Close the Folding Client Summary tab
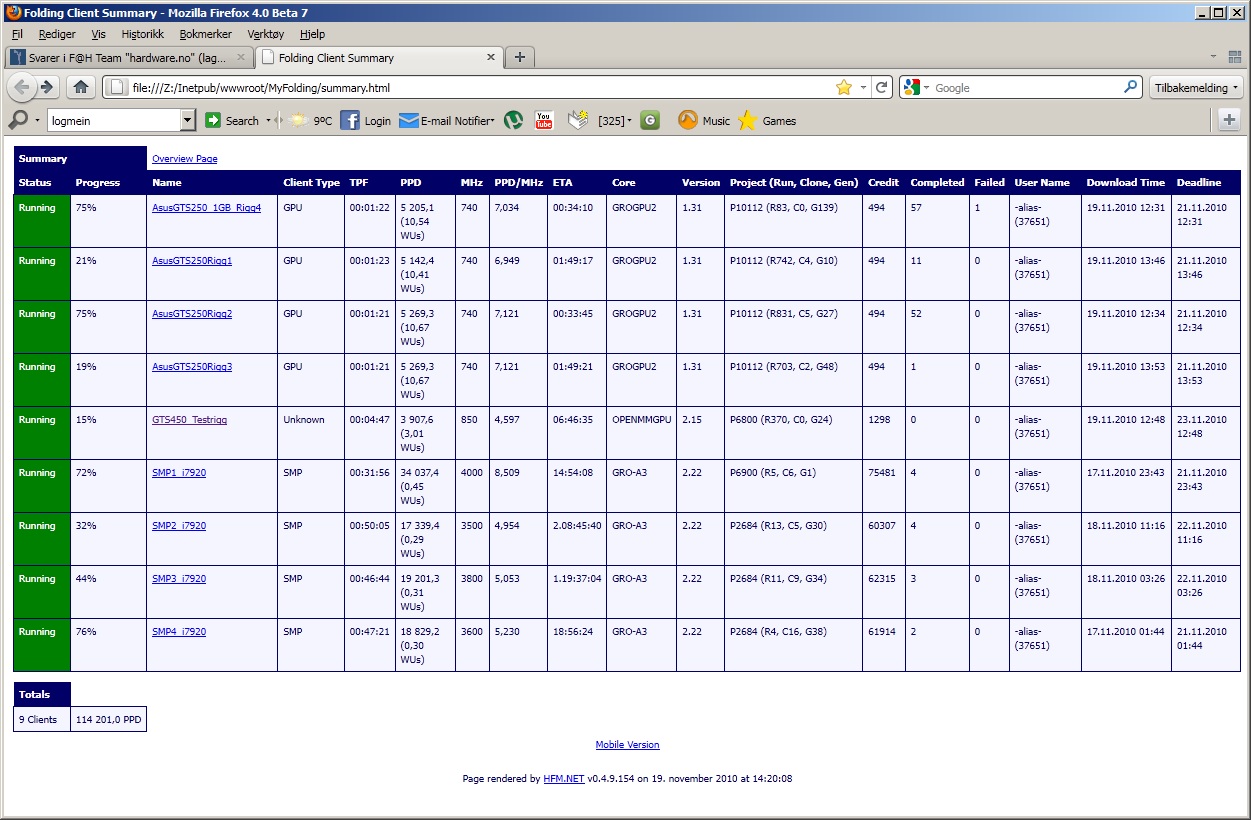 pos(490,57)
